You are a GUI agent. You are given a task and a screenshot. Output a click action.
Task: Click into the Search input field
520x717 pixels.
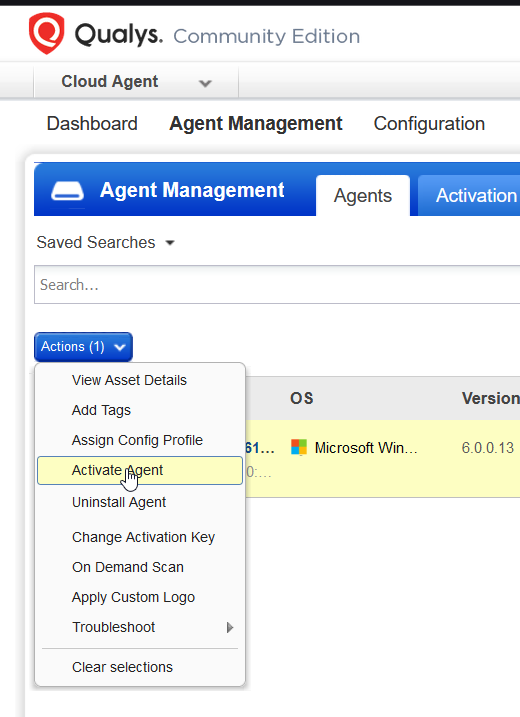tap(277, 284)
